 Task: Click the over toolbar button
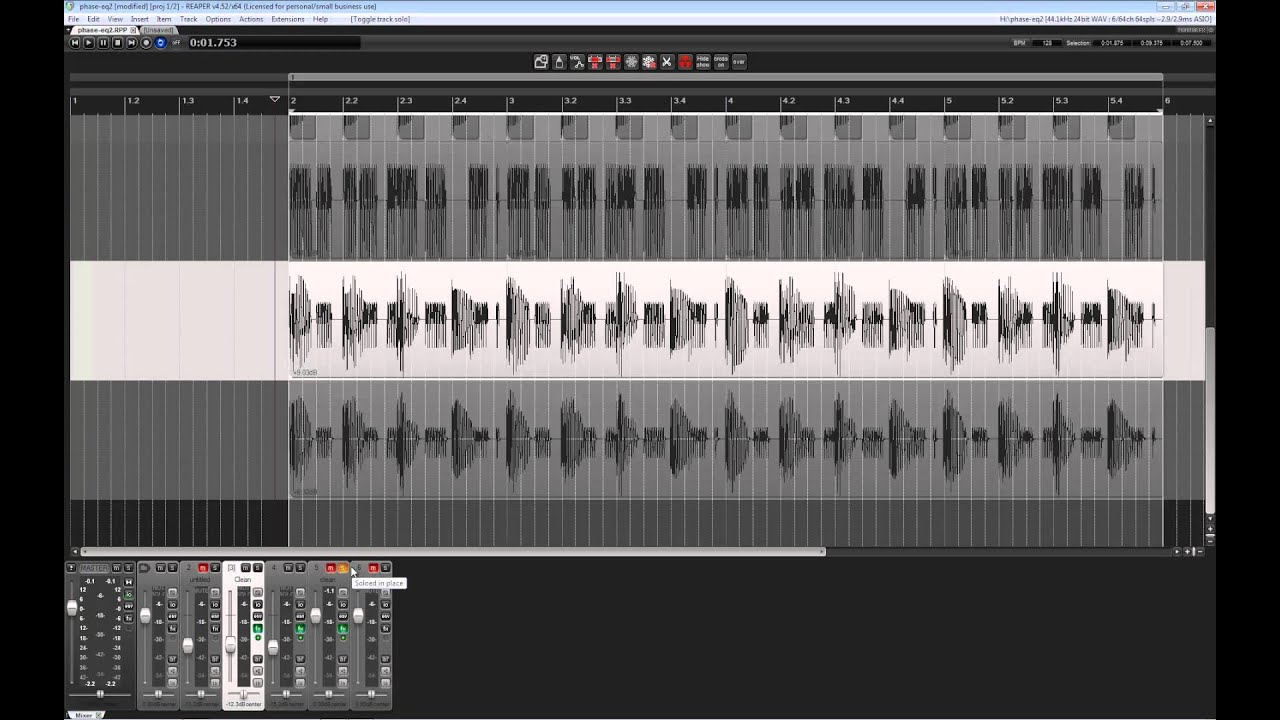[739, 62]
